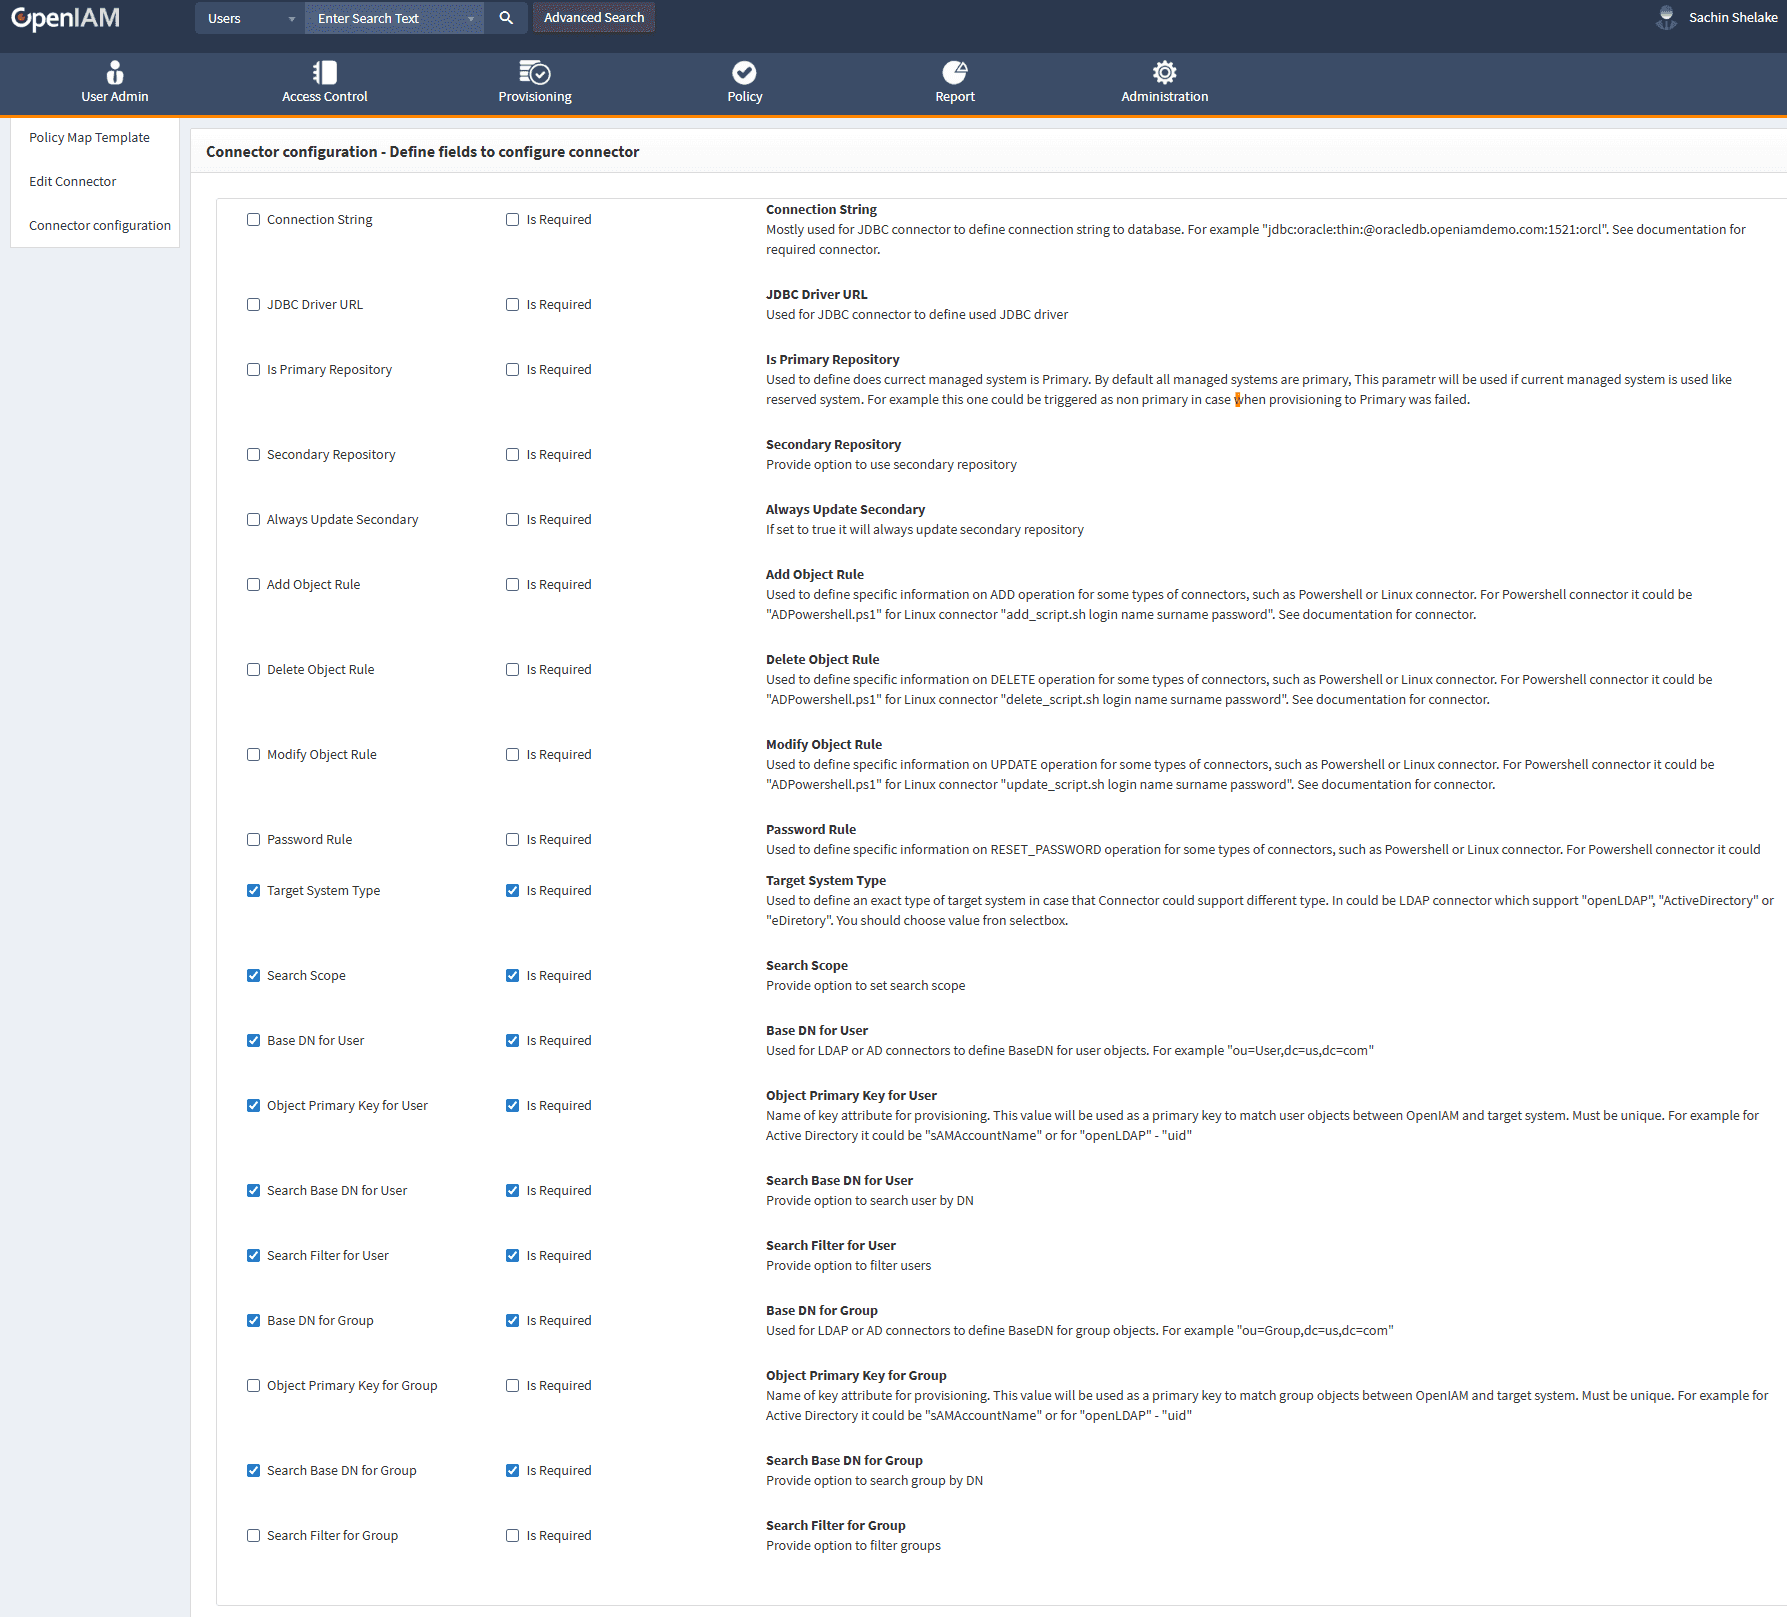Uncheck the Target System Type checkbox

point(254,891)
